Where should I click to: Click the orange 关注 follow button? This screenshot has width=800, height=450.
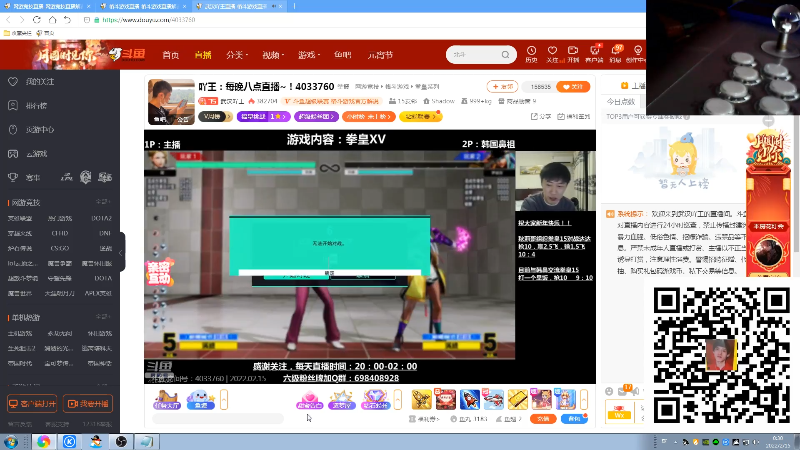tap(573, 87)
